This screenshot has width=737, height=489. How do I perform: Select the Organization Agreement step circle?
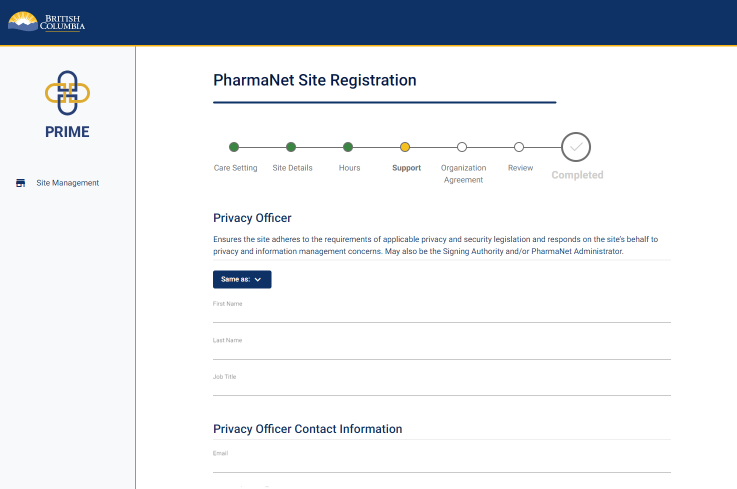click(x=462, y=147)
